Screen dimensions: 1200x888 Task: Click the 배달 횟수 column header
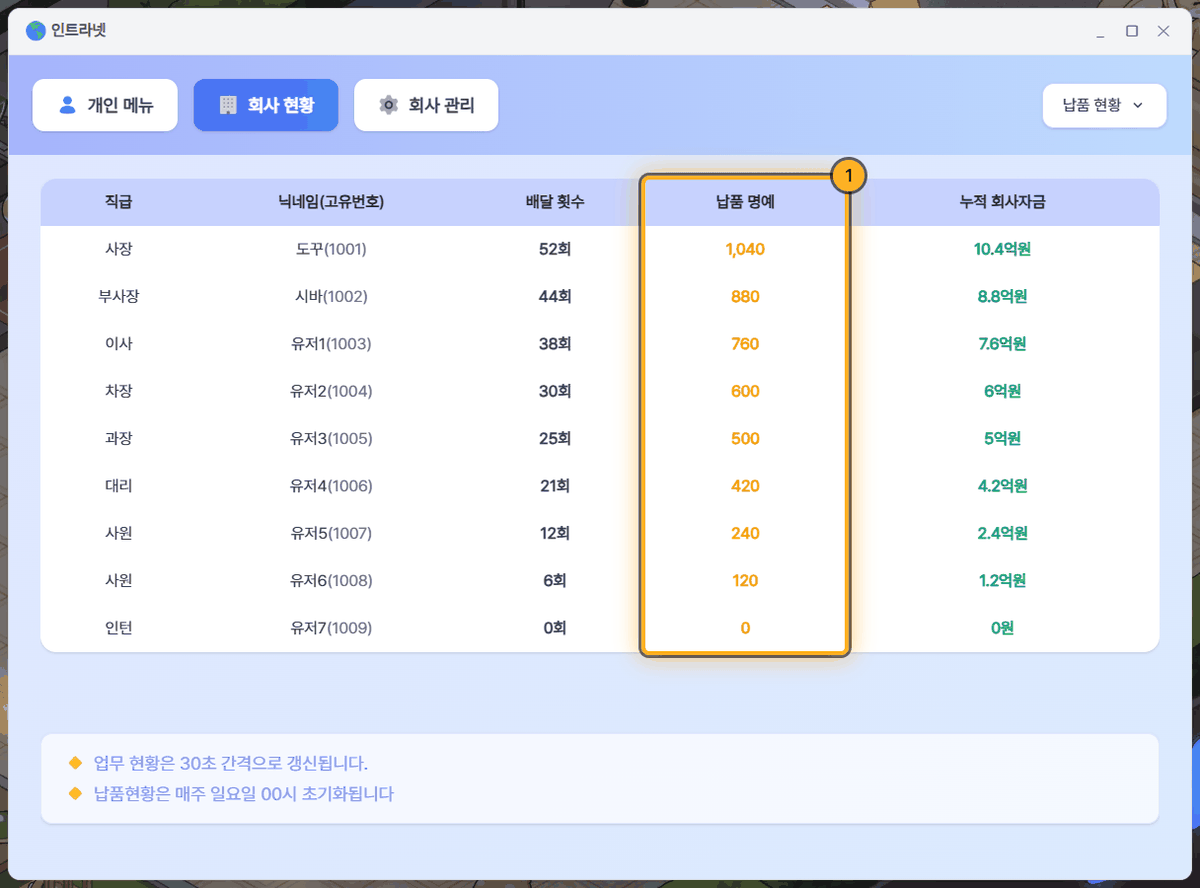point(555,202)
